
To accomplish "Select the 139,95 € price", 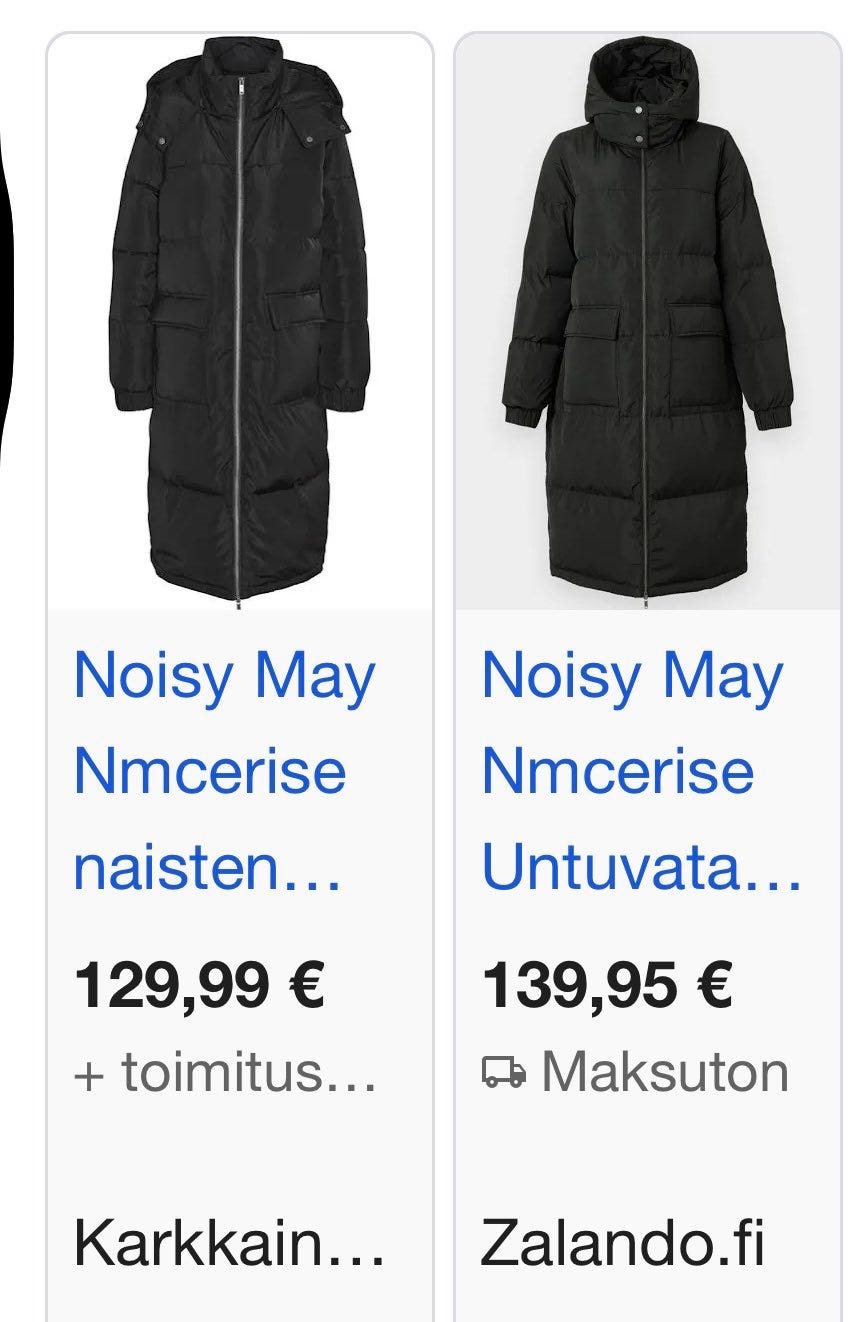I will 608,984.
